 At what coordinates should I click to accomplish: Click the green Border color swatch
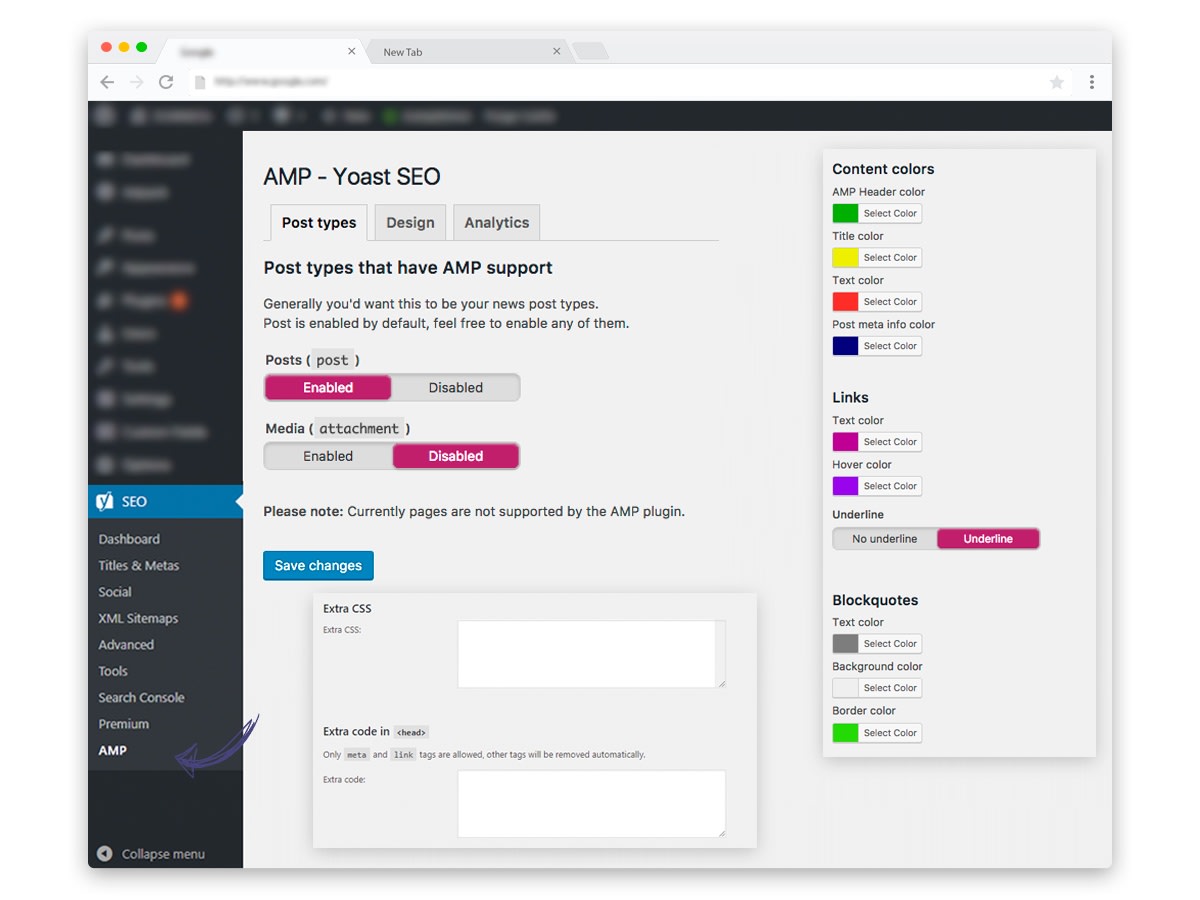tap(845, 733)
